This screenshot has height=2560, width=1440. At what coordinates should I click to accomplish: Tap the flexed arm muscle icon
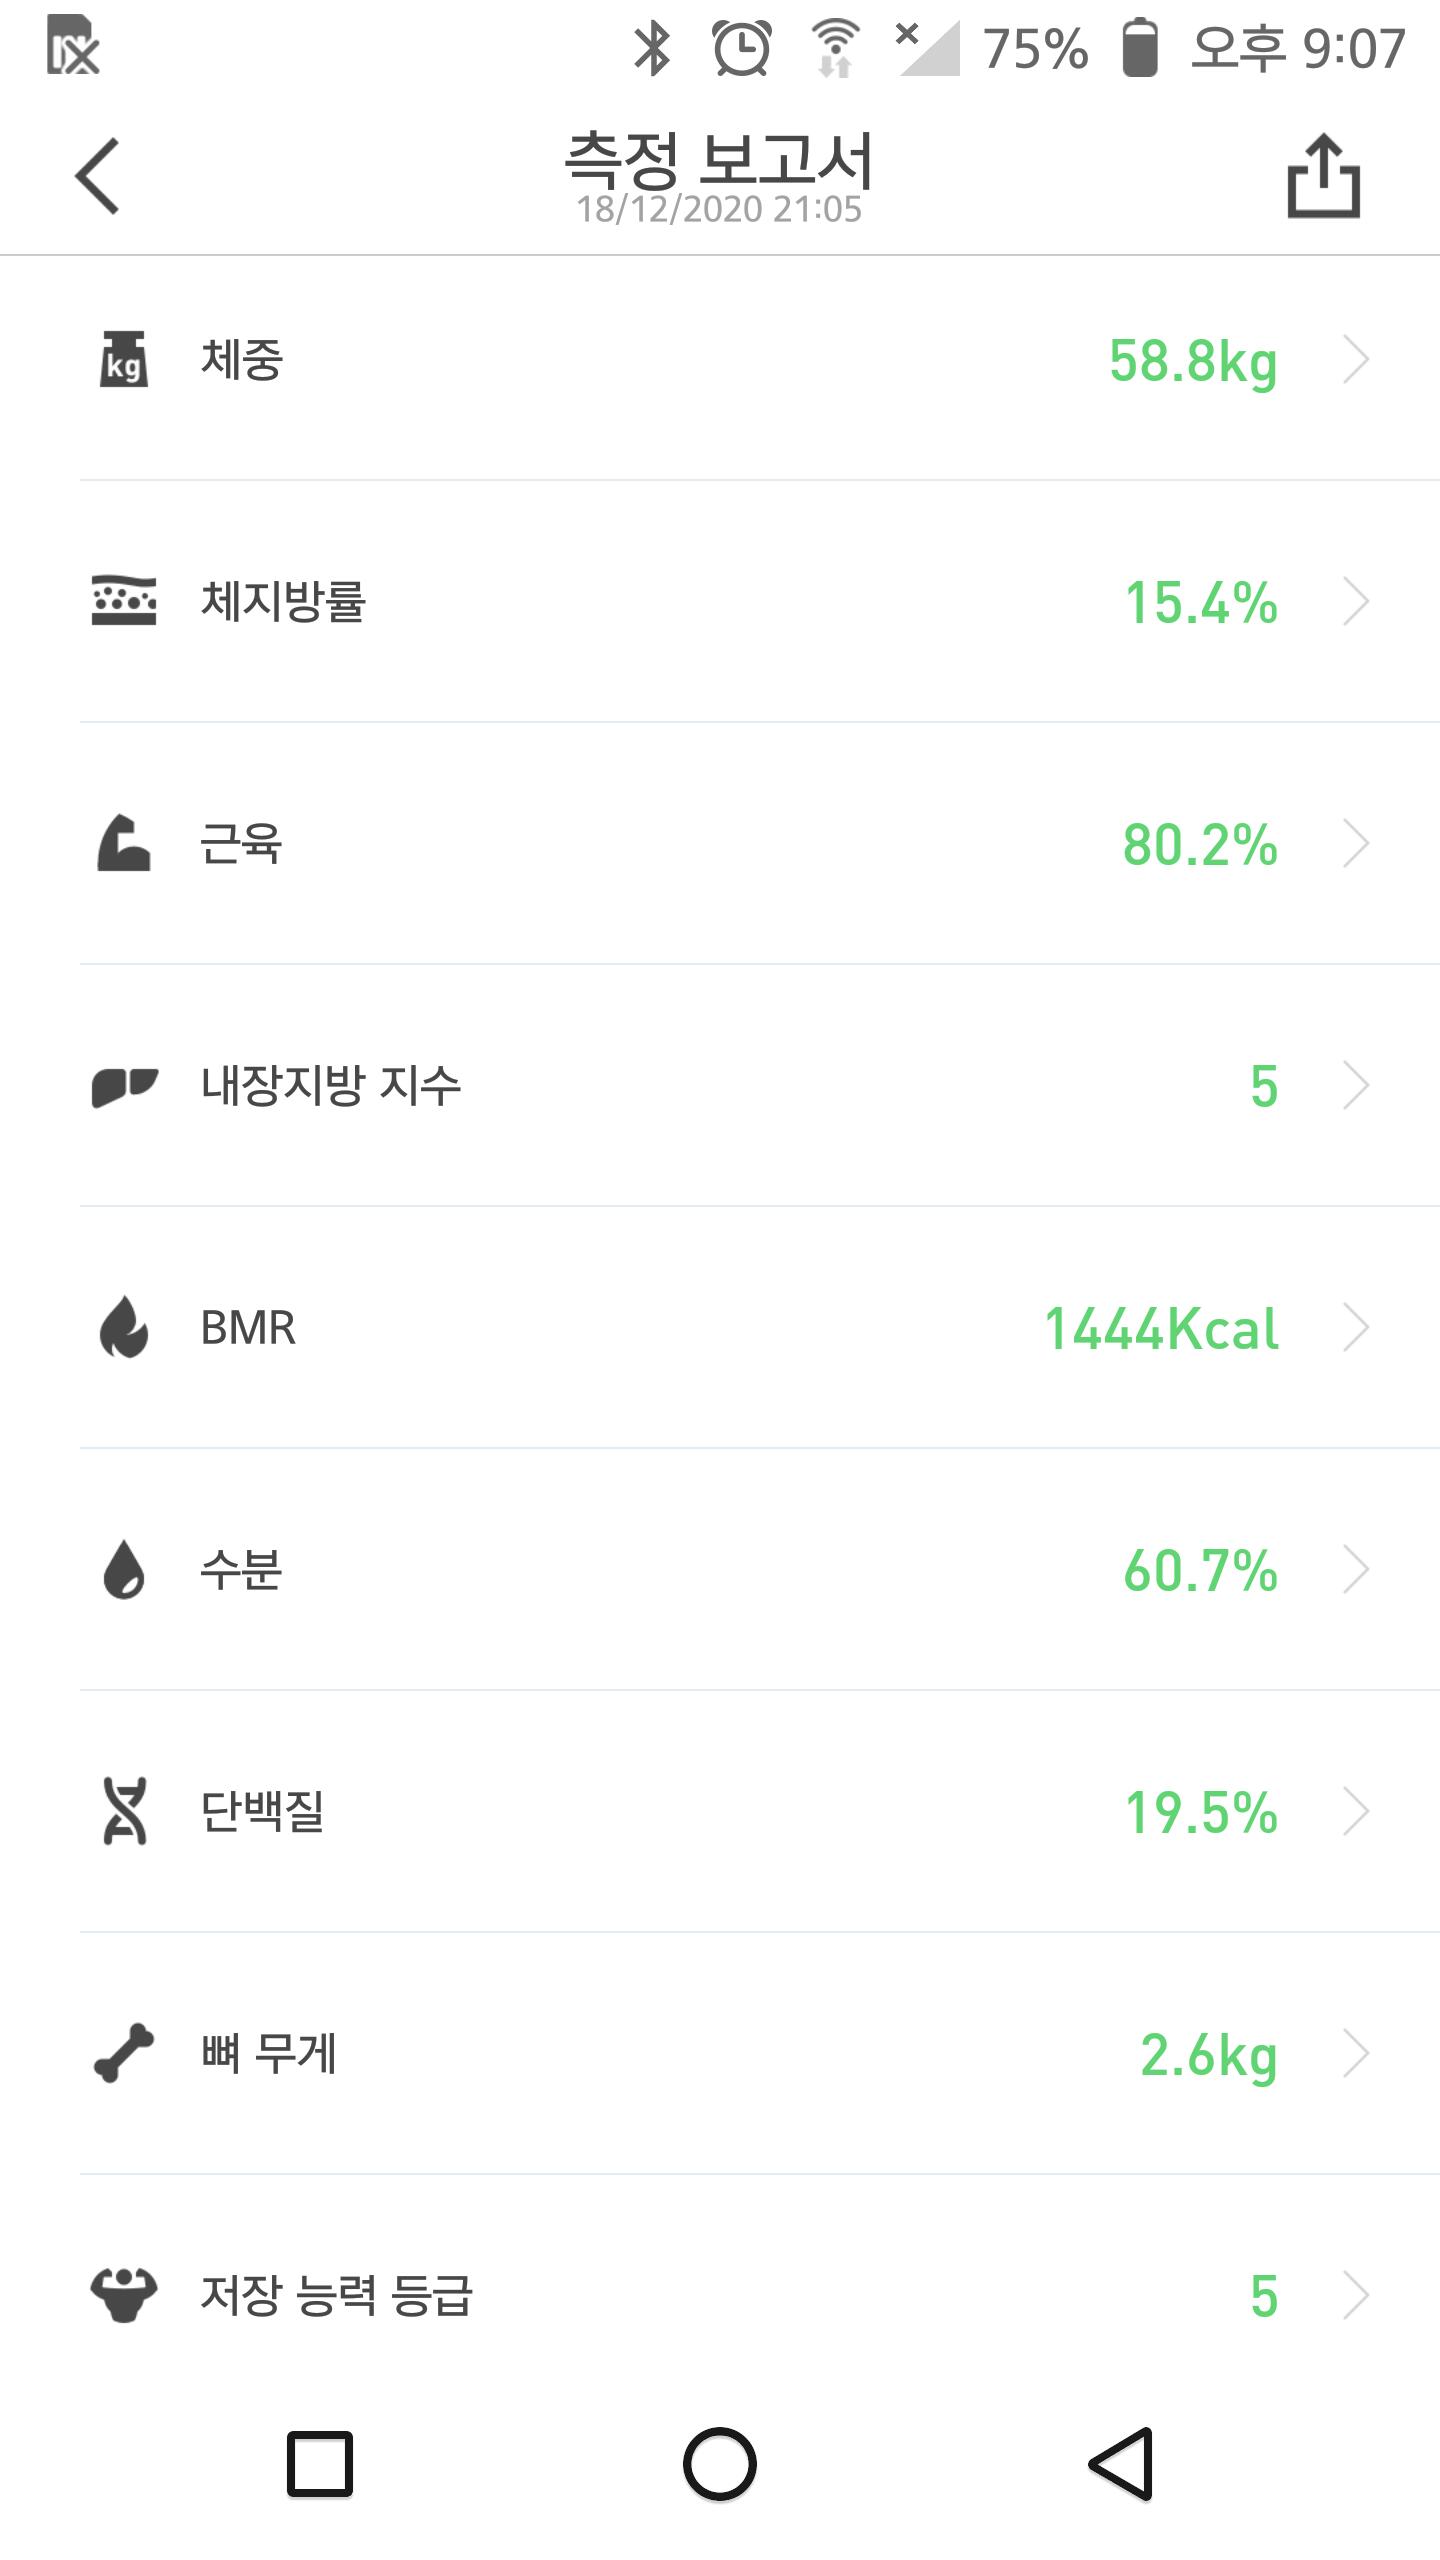click(124, 843)
